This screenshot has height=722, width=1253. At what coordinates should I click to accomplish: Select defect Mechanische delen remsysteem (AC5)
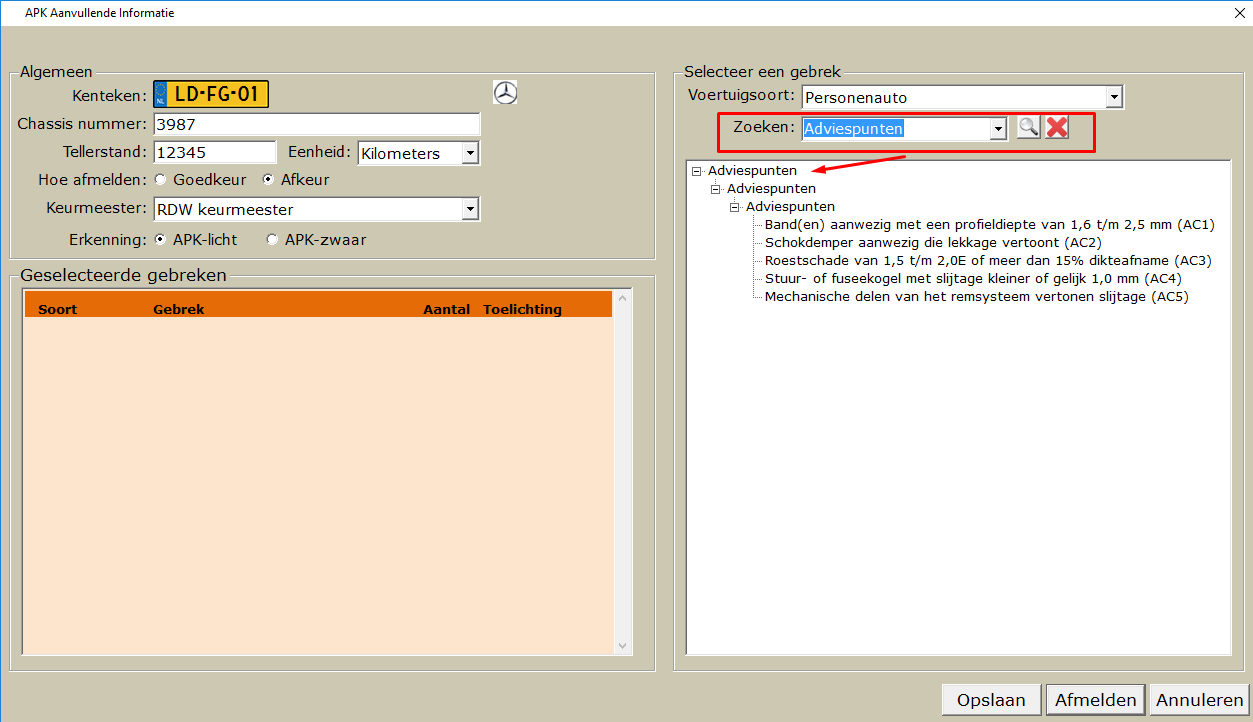coord(977,297)
